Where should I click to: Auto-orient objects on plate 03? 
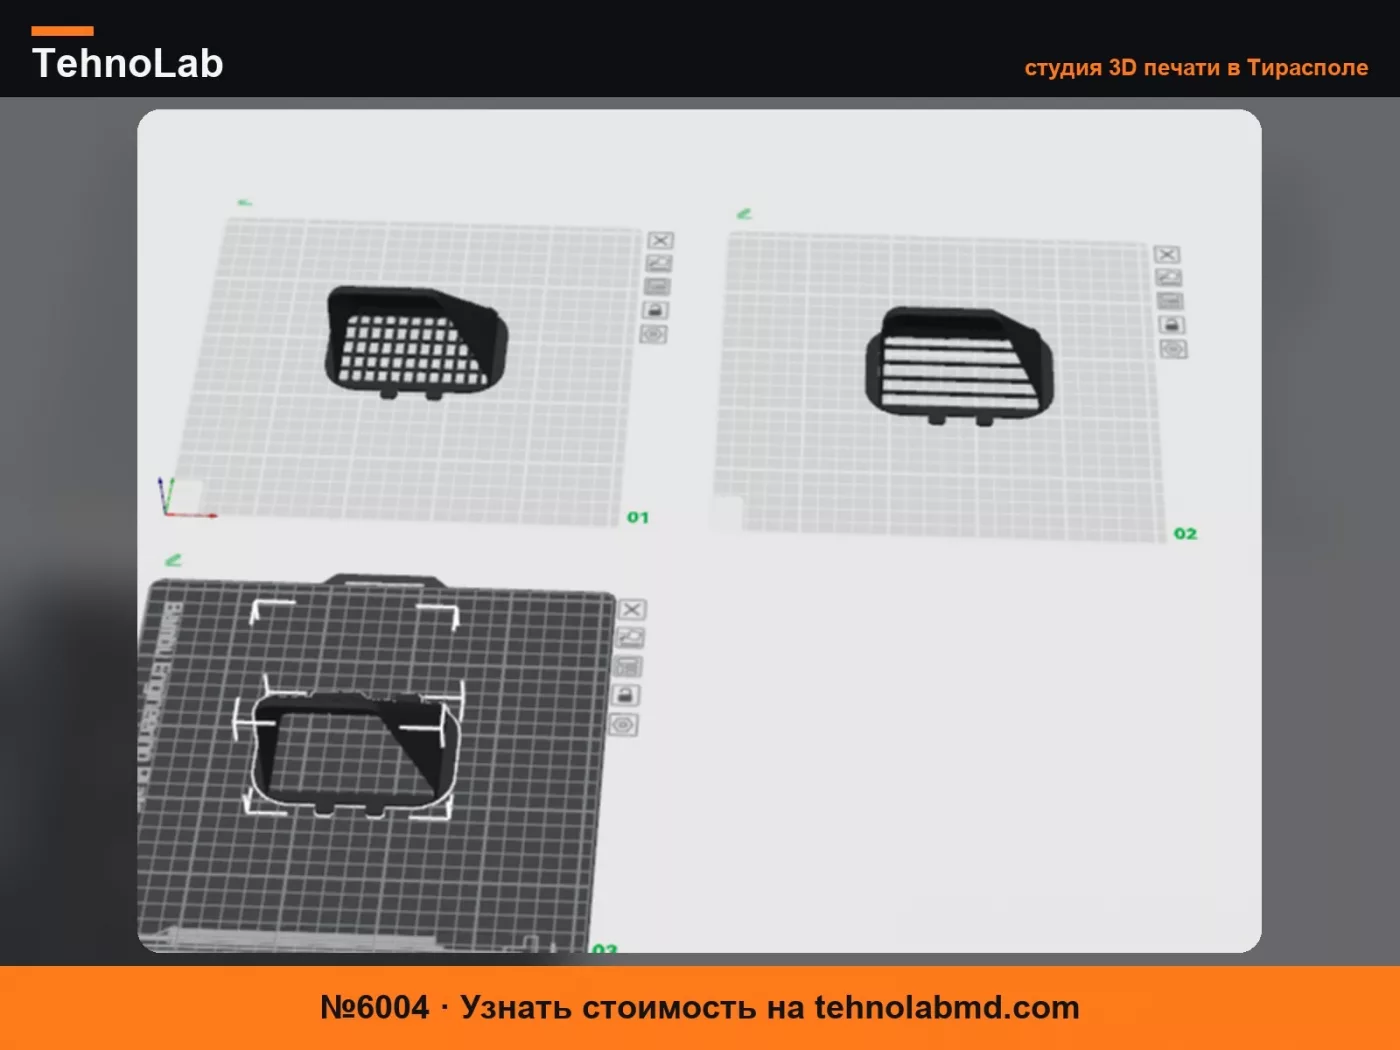click(630, 637)
